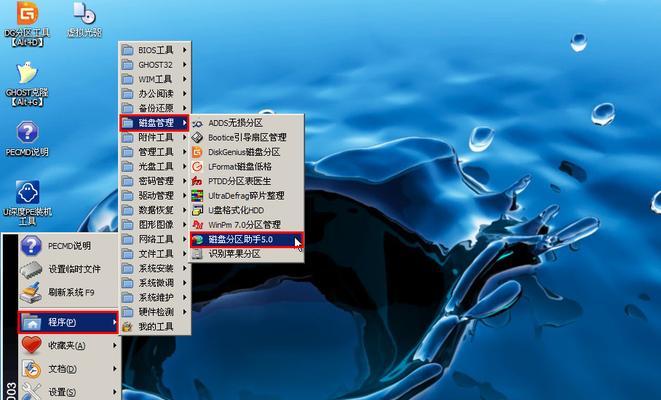This screenshot has height=400, width=661.
Task: Open the DG分区工具 desktop icon
Action: click(x=27, y=20)
